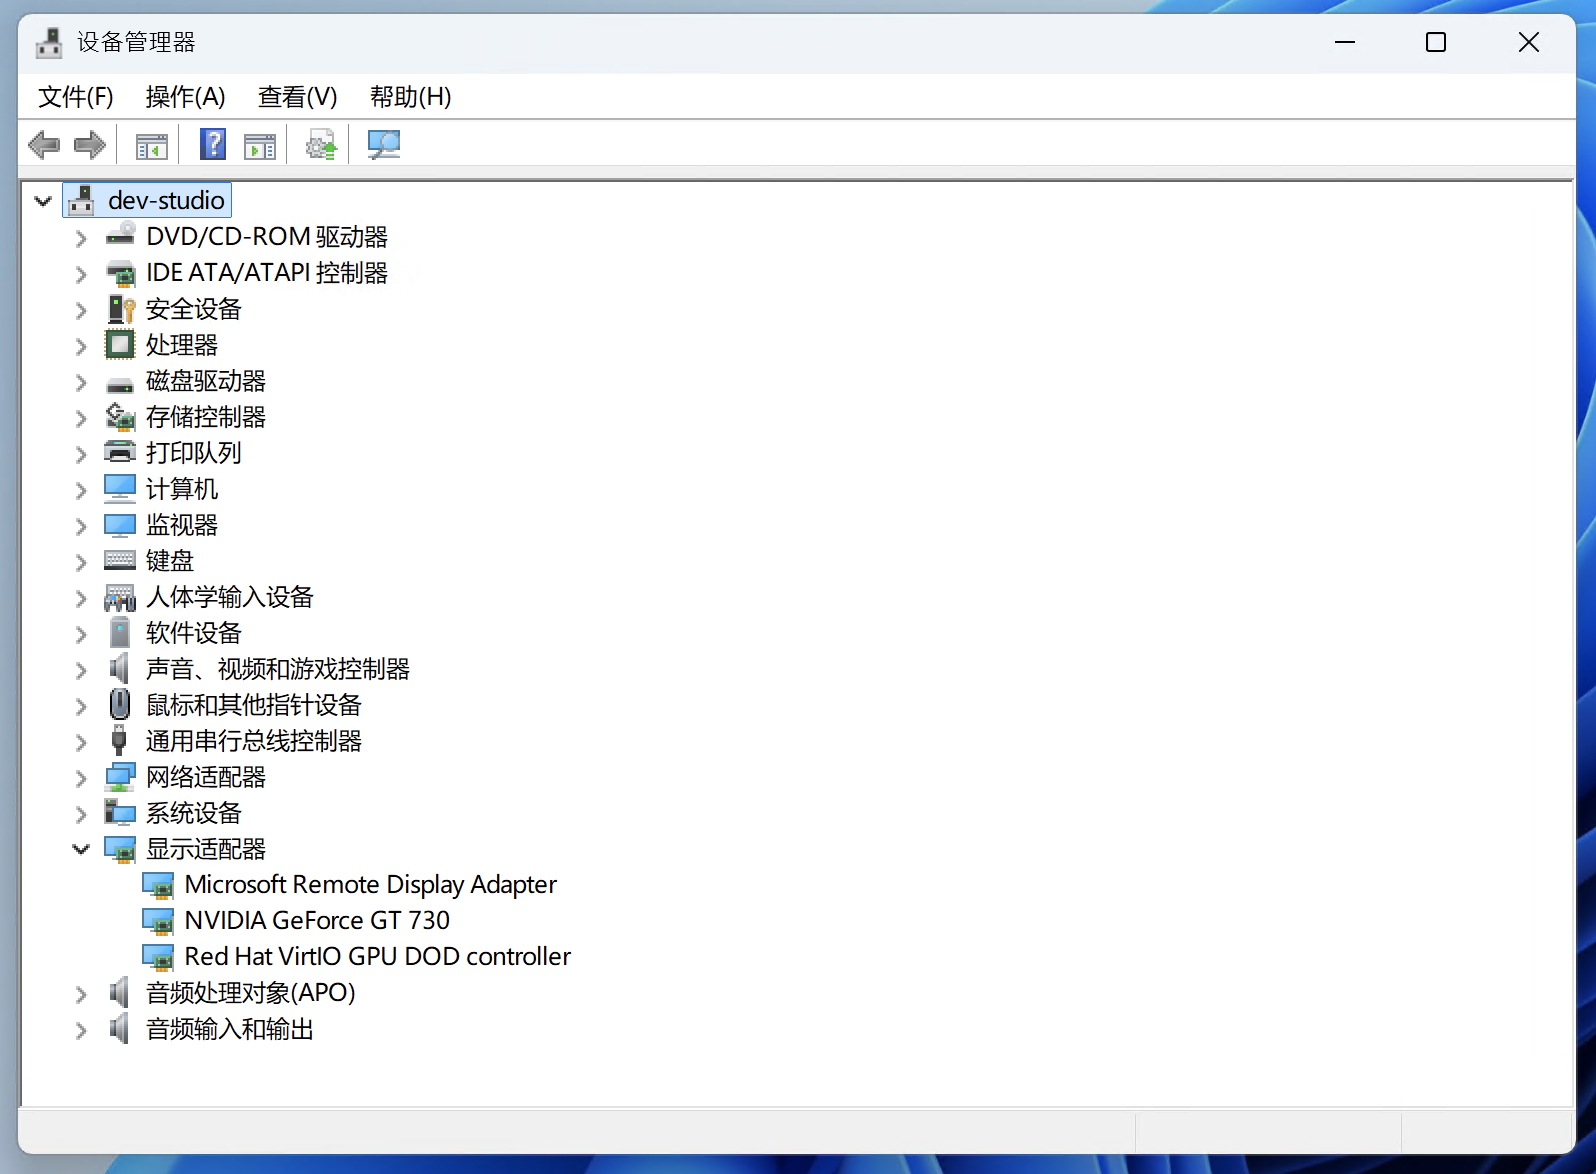
Task: Click the 磁盘驱动器 disk icon
Action: 120,384
